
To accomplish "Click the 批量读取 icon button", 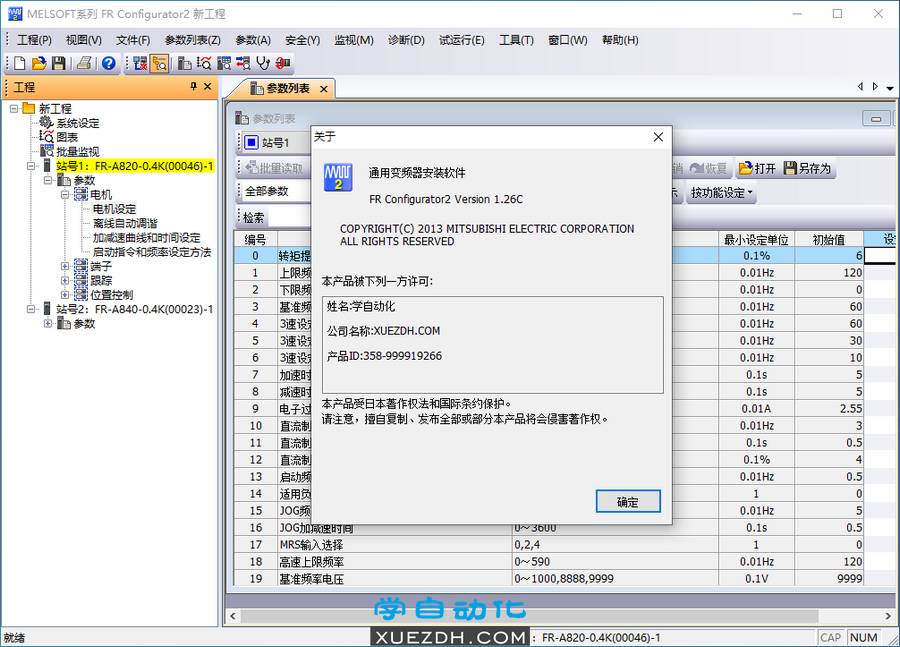I will pos(274,168).
